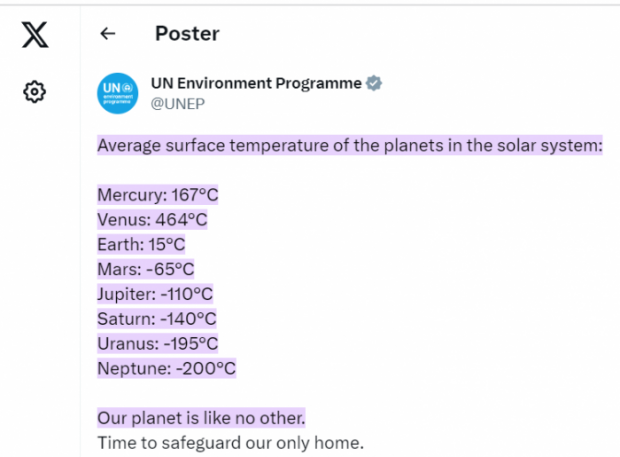This screenshot has width=620, height=457.
Task: Click 'Our planet is like no other' text
Action: click(201, 417)
